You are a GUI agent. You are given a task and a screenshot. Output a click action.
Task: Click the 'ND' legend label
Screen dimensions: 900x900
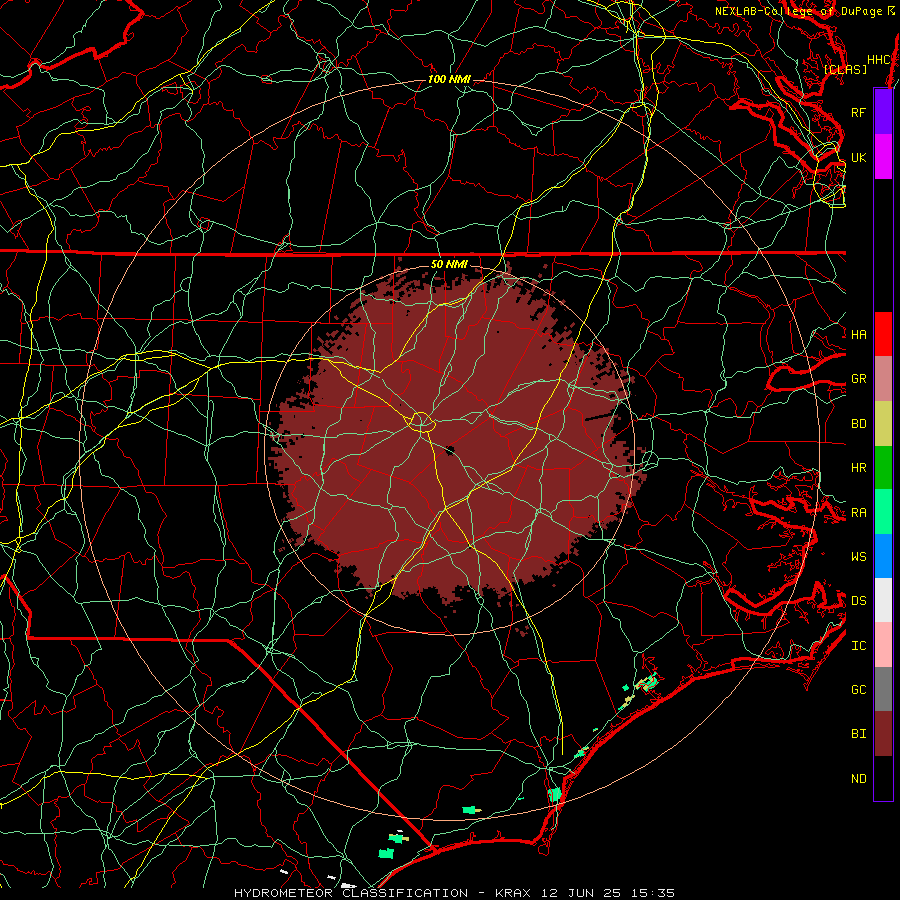[858, 779]
